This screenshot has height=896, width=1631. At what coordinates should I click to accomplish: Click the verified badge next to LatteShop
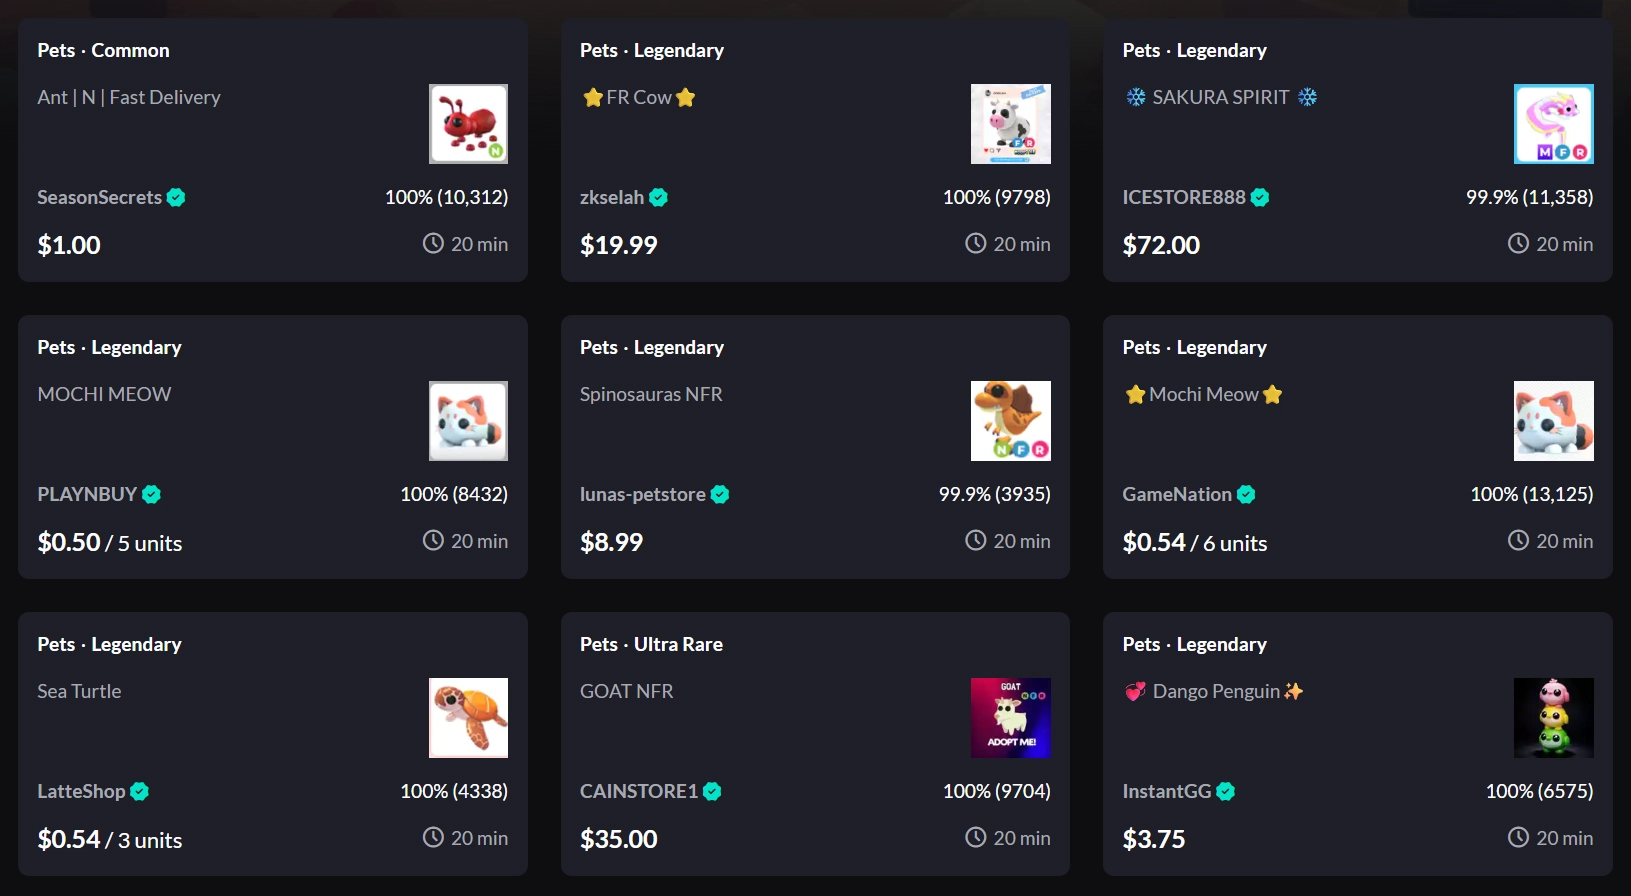tap(139, 791)
